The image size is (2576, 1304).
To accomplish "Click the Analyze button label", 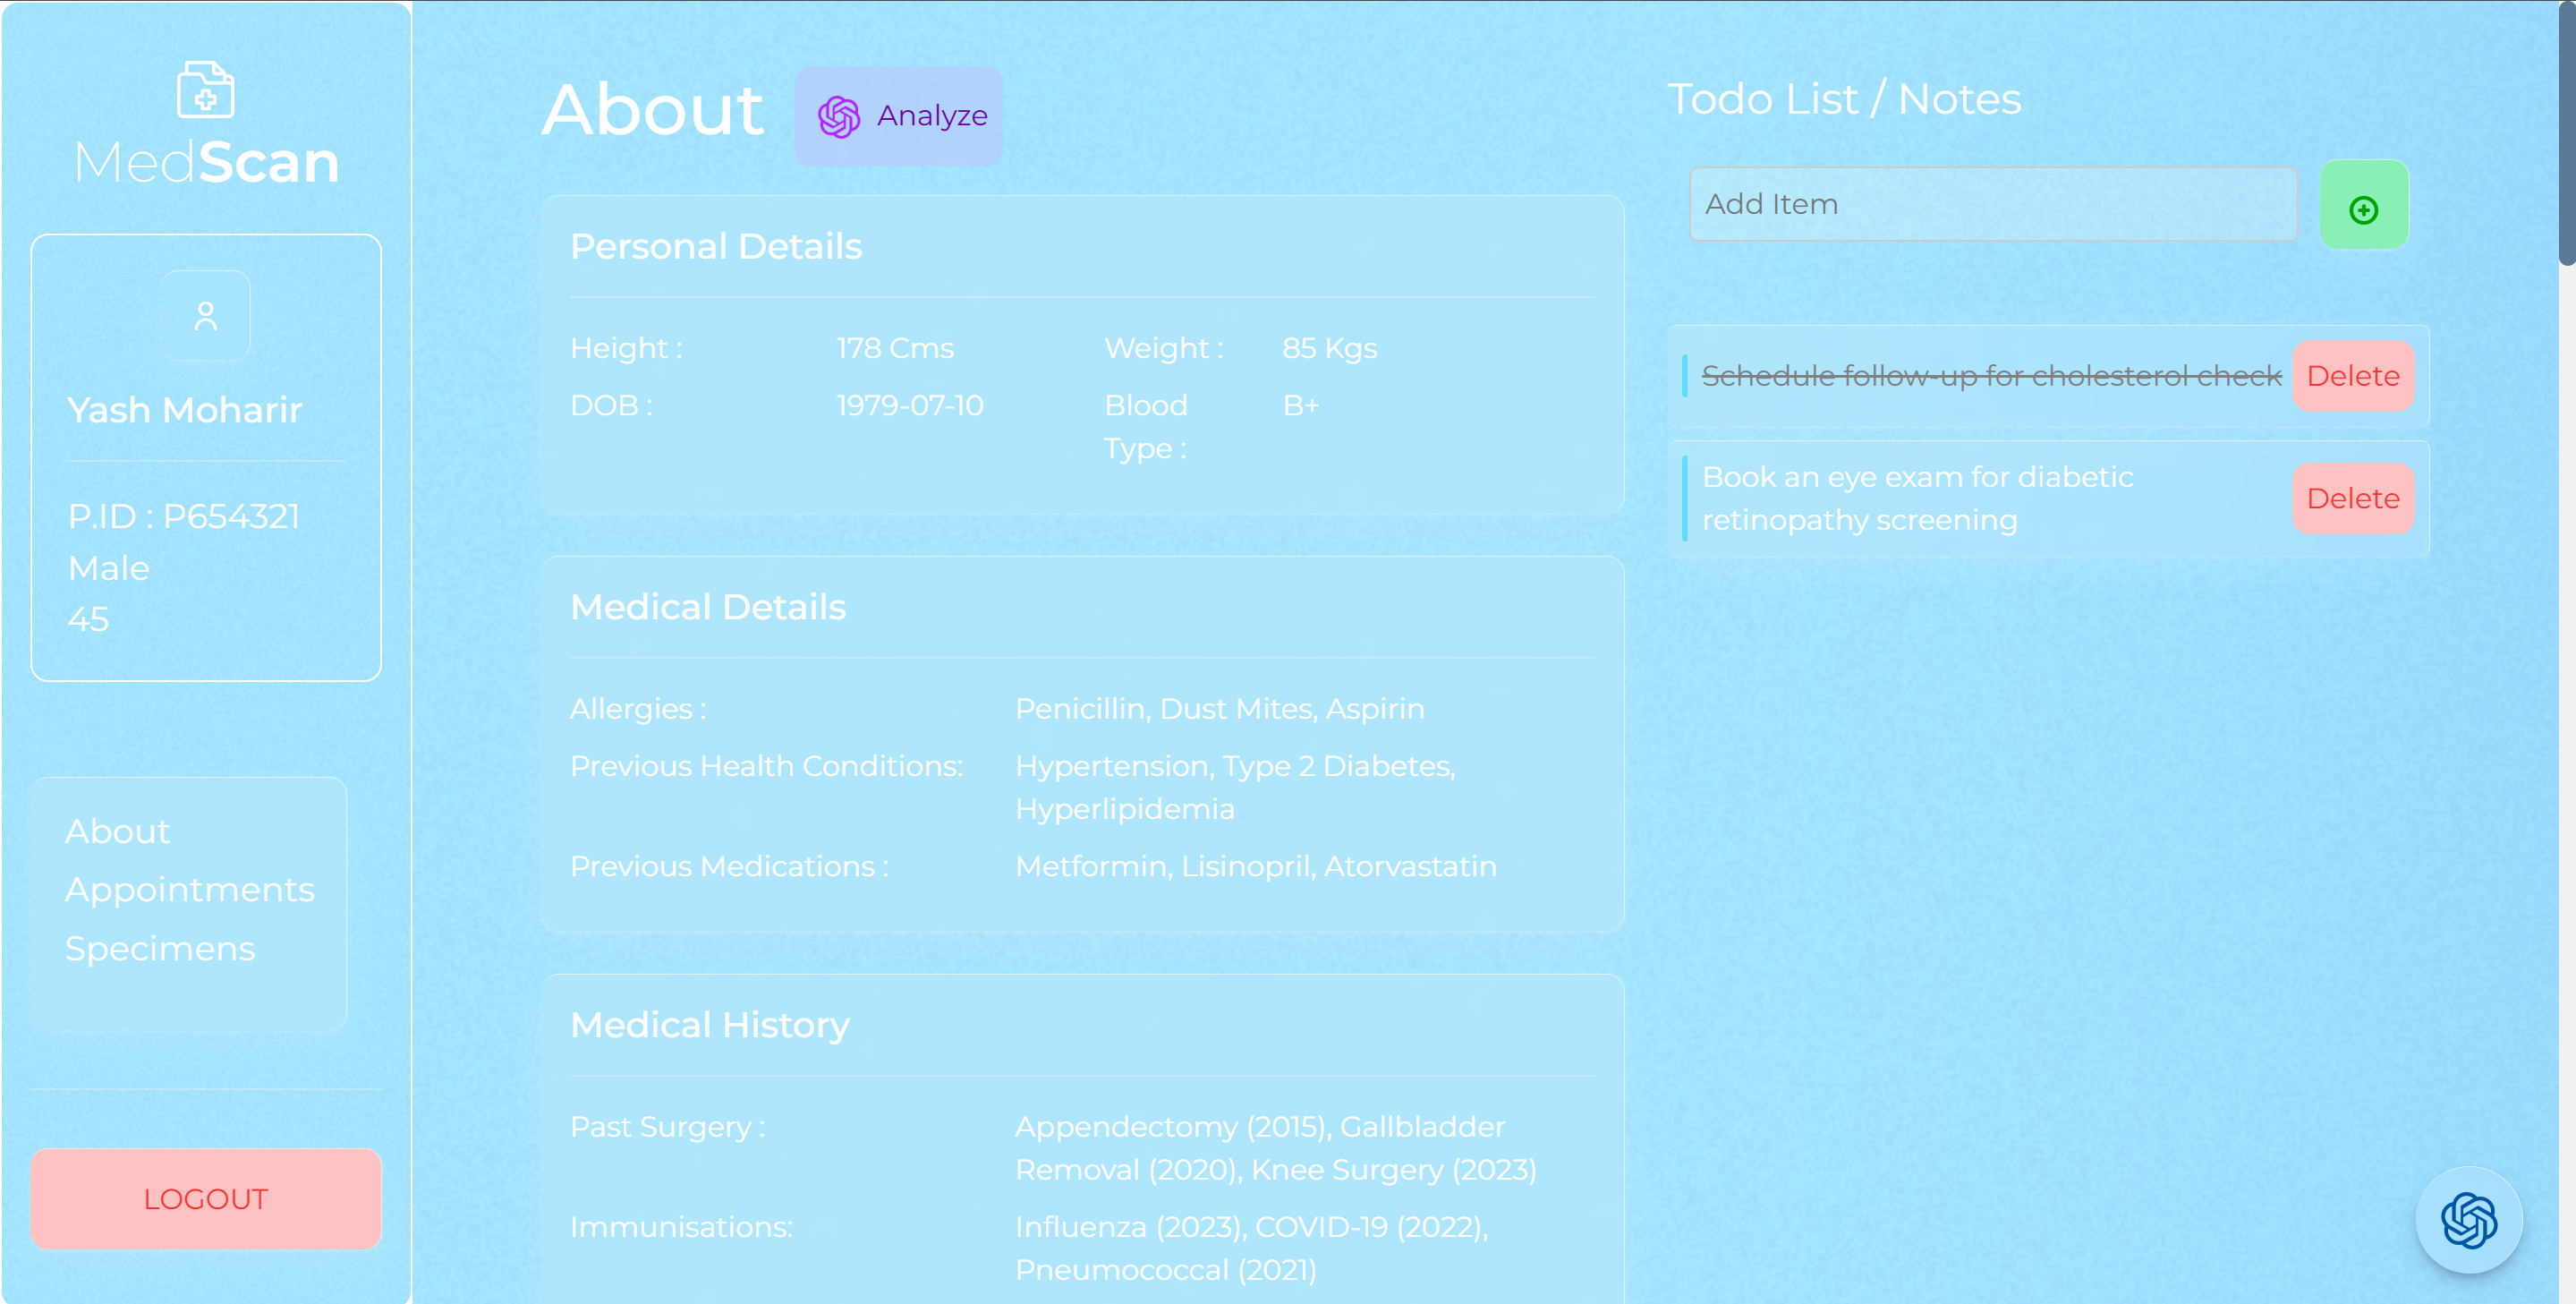I will [931, 116].
